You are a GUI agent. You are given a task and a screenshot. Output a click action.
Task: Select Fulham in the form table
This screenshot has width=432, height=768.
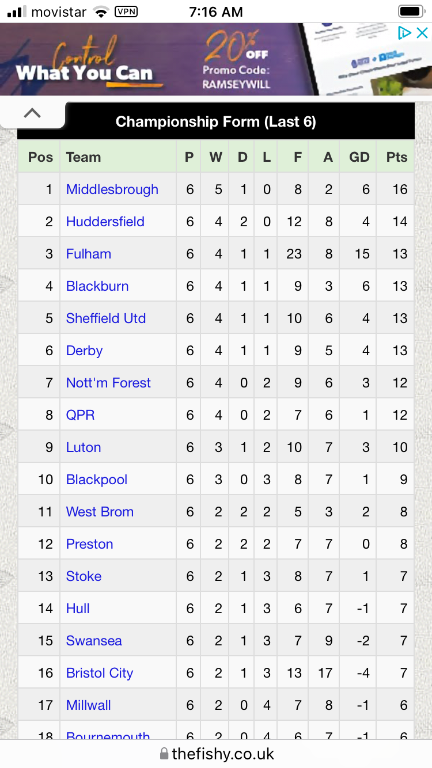(89, 254)
